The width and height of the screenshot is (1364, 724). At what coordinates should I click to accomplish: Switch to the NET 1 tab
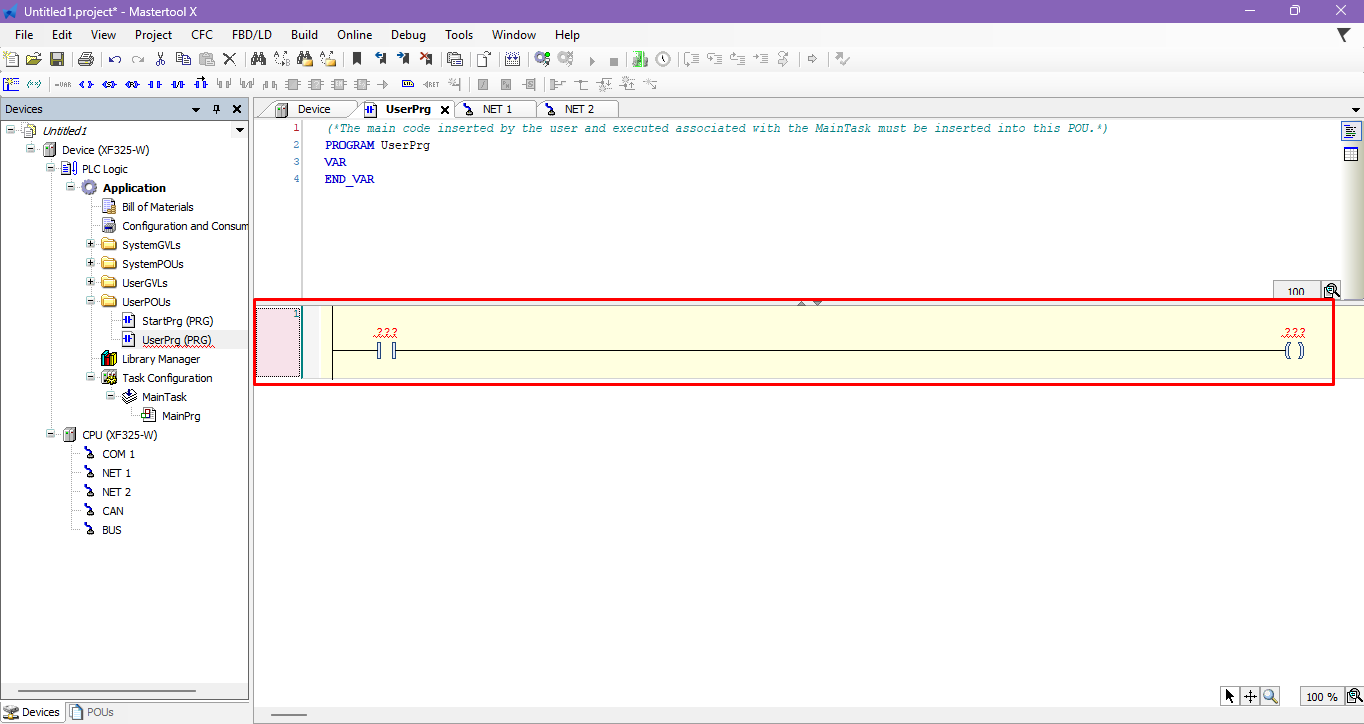coord(497,109)
